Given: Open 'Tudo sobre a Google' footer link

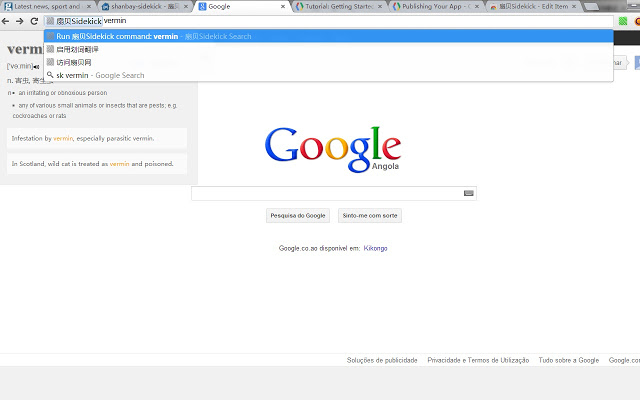Looking at the screenshot, I should click(x=569, y=360).
